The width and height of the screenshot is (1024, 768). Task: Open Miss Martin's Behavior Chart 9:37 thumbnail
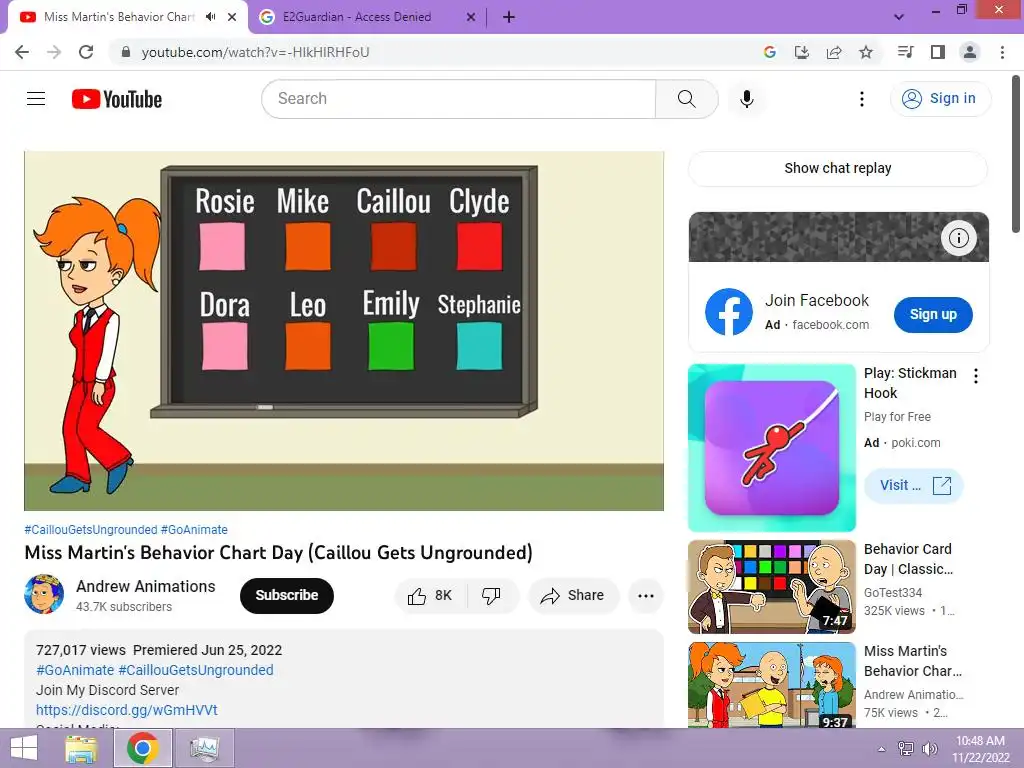[772, 685]
